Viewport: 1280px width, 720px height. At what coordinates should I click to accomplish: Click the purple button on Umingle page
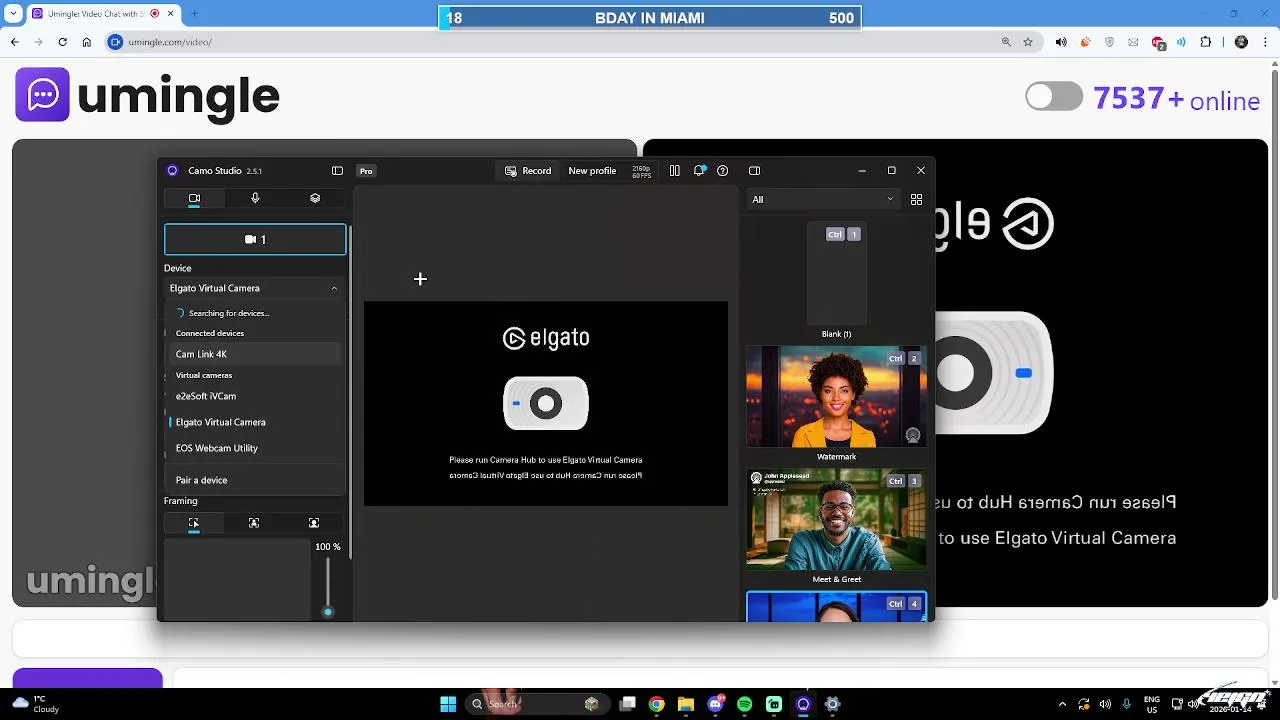87,678
